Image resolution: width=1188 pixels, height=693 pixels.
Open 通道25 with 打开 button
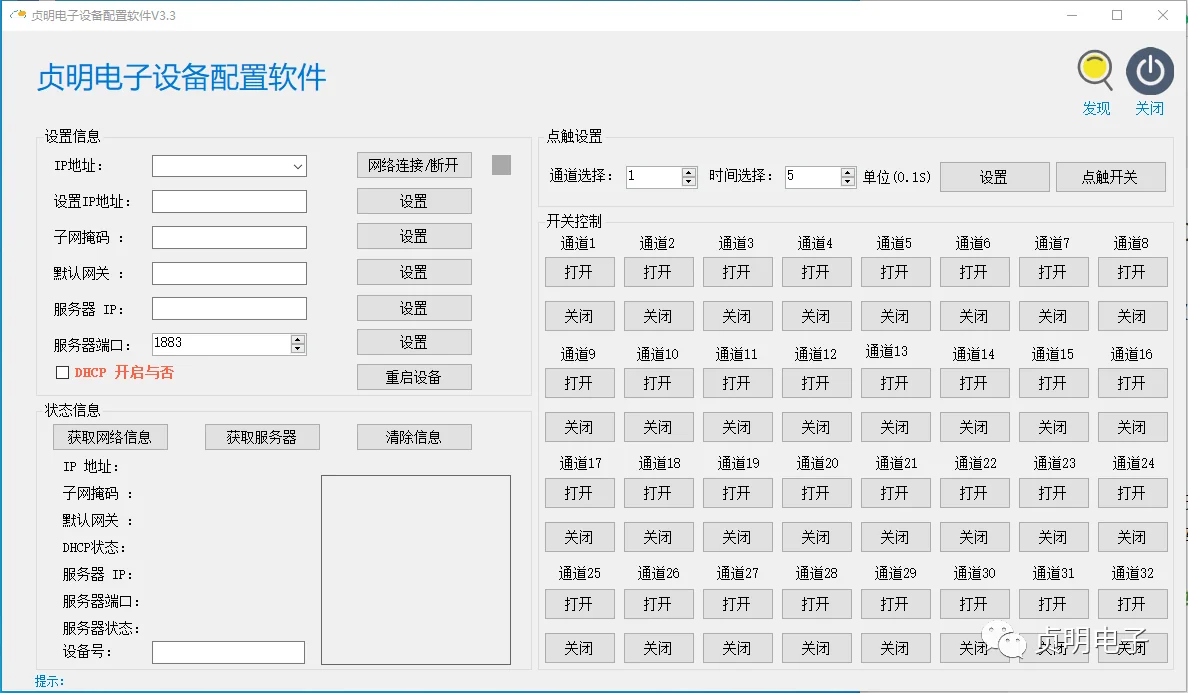[x=580, y=604]
